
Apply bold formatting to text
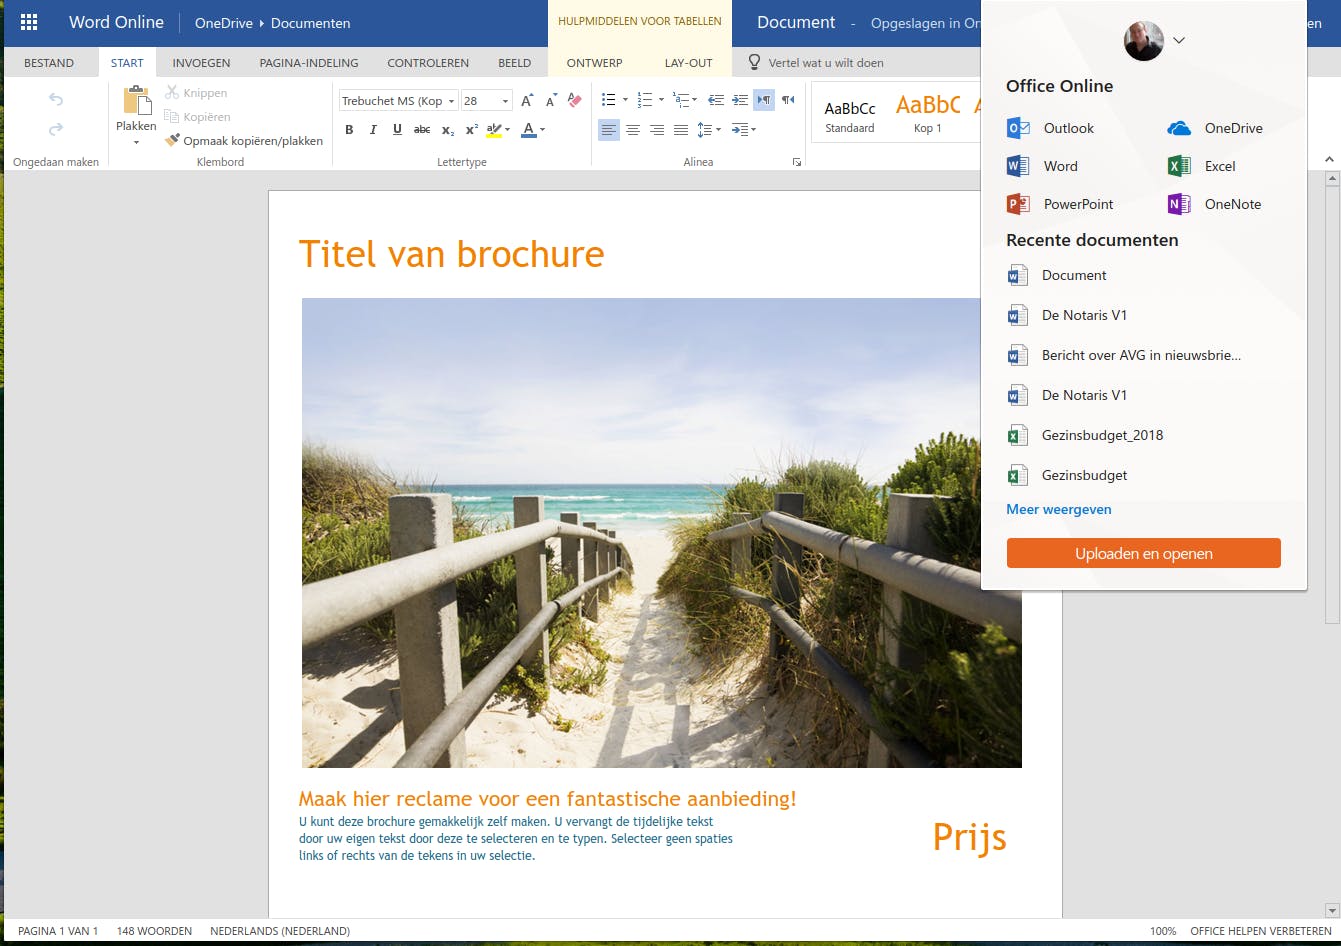349,129
